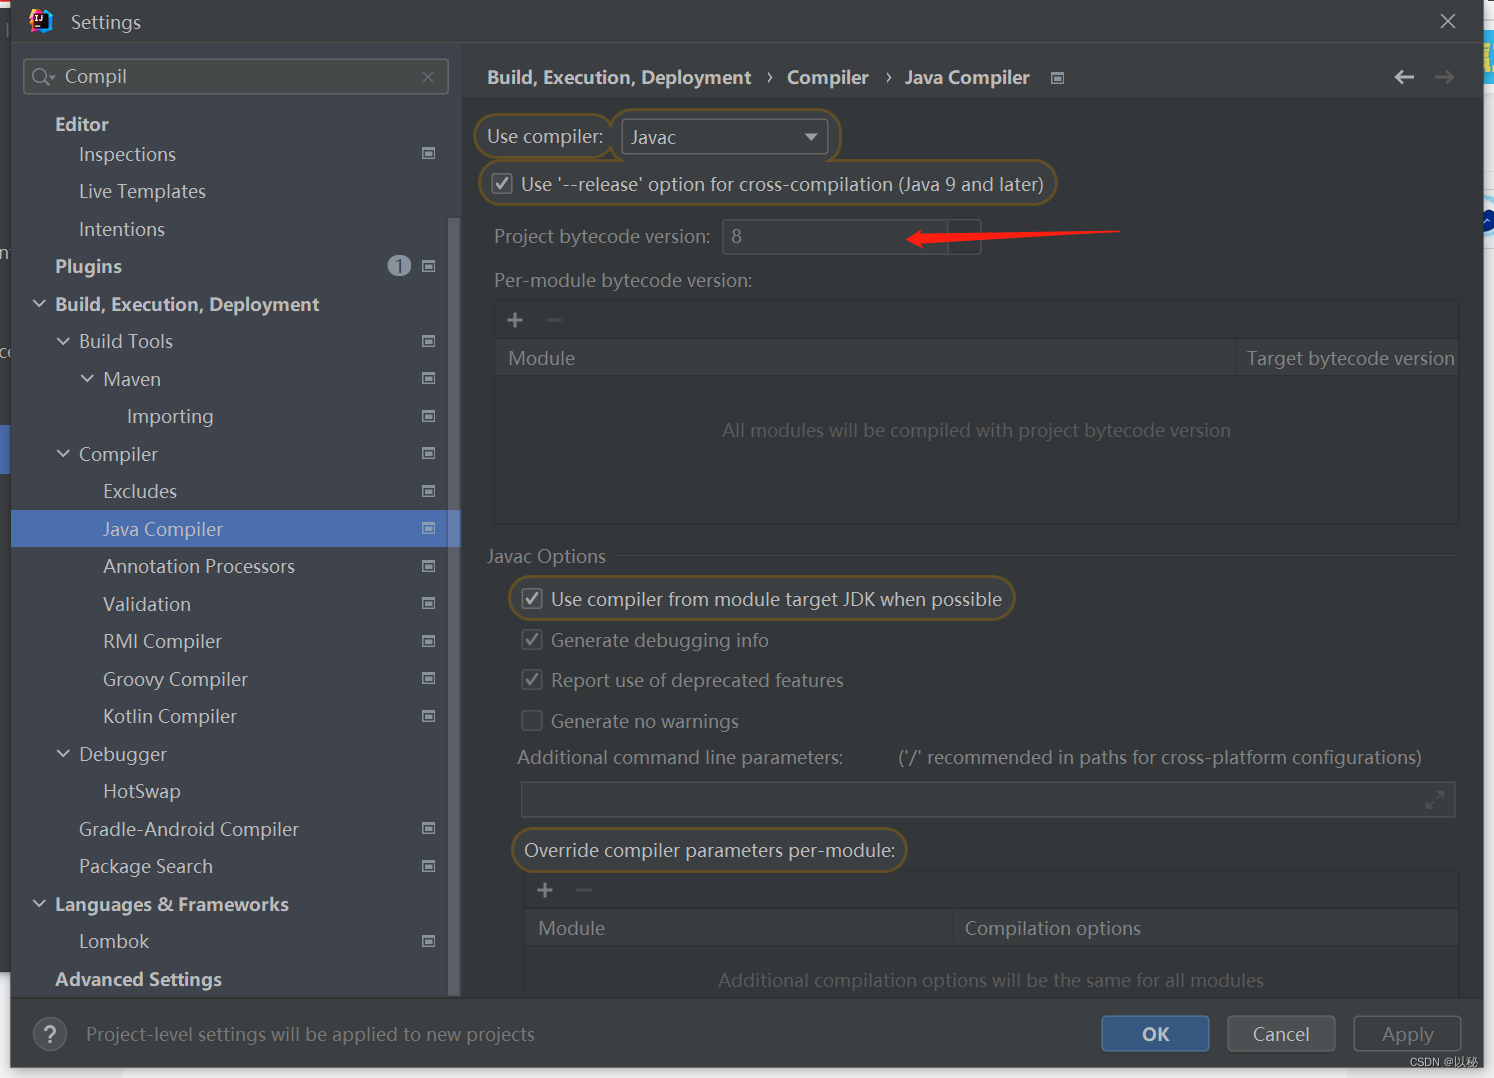Click the Cancel button

[x=1281, y=1034]
